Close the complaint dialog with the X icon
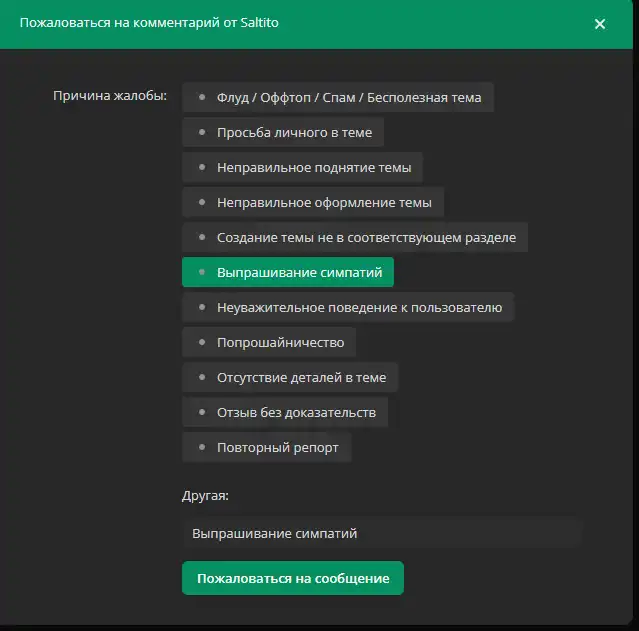The image size is (639, 631). (x=600, y=24)
